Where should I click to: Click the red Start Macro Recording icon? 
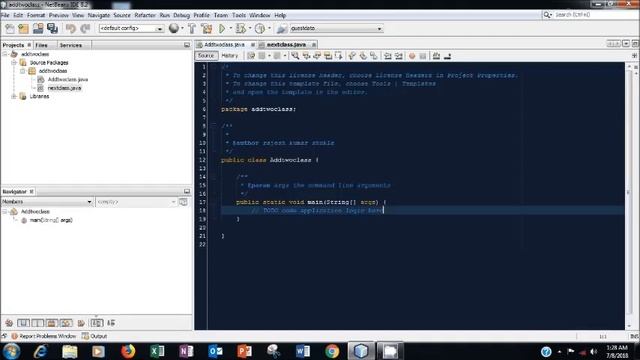tap(412, 56)
